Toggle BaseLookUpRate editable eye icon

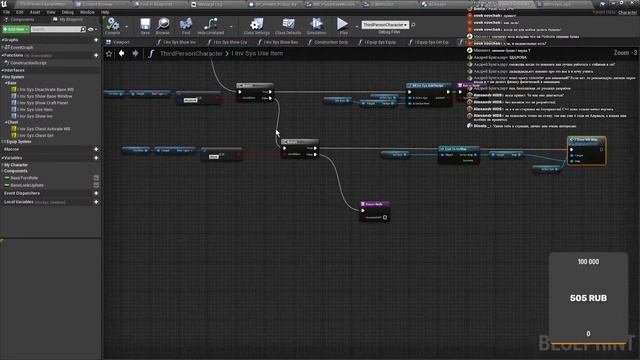tap(96, 185)
